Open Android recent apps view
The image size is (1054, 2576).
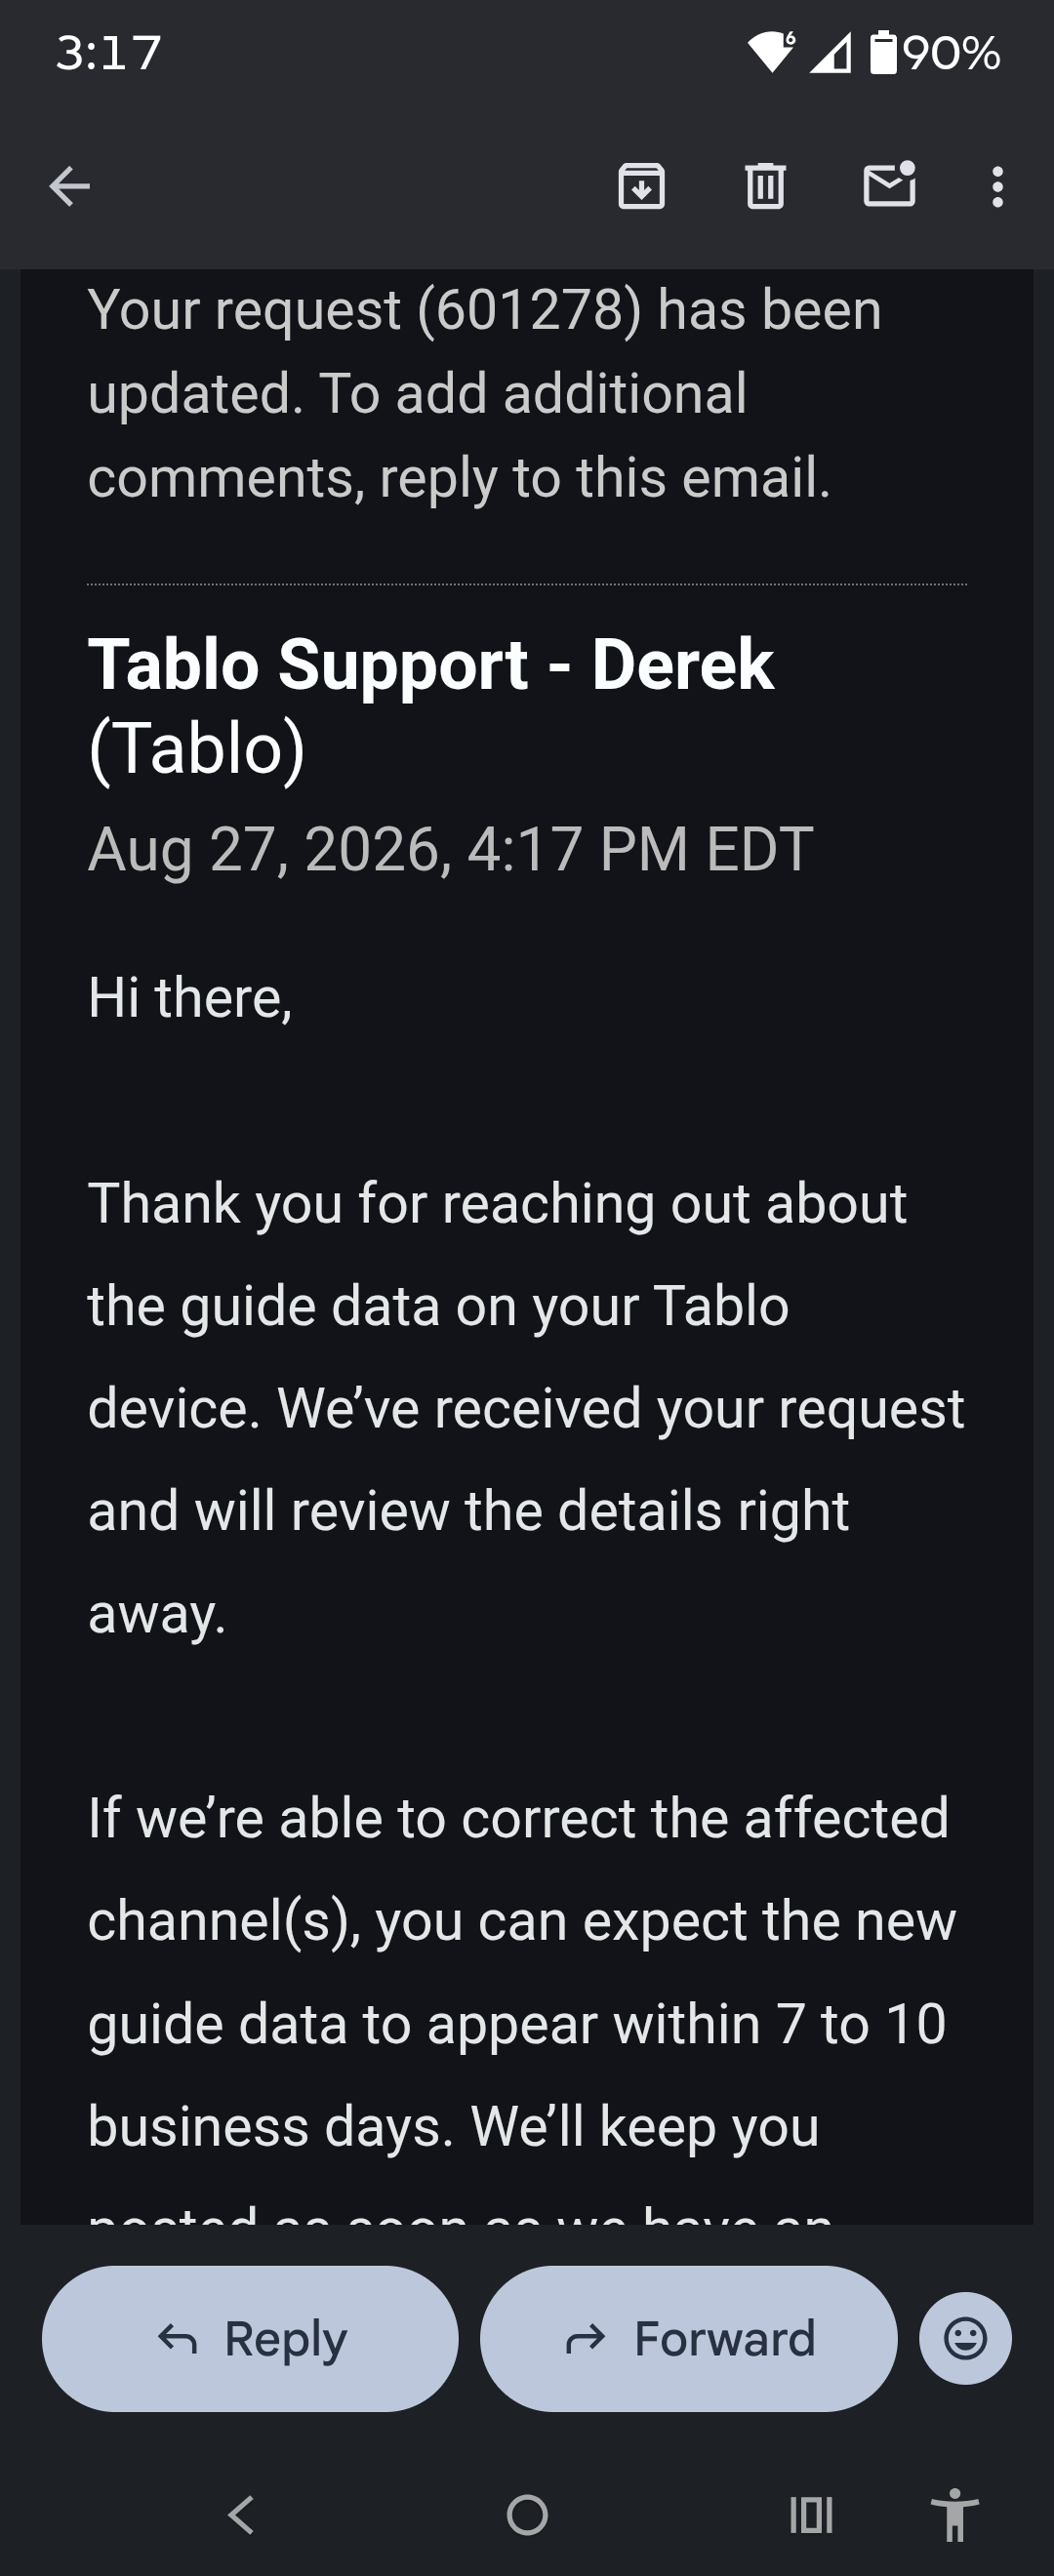[811, 2515]
